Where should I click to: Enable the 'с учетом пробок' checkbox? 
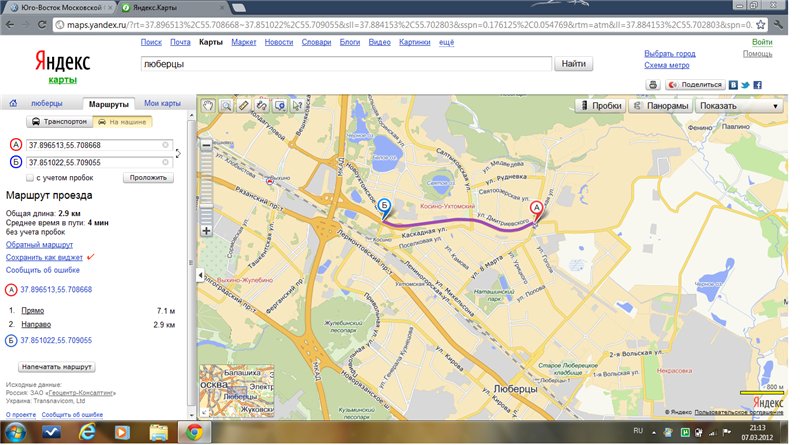(31, 177)
